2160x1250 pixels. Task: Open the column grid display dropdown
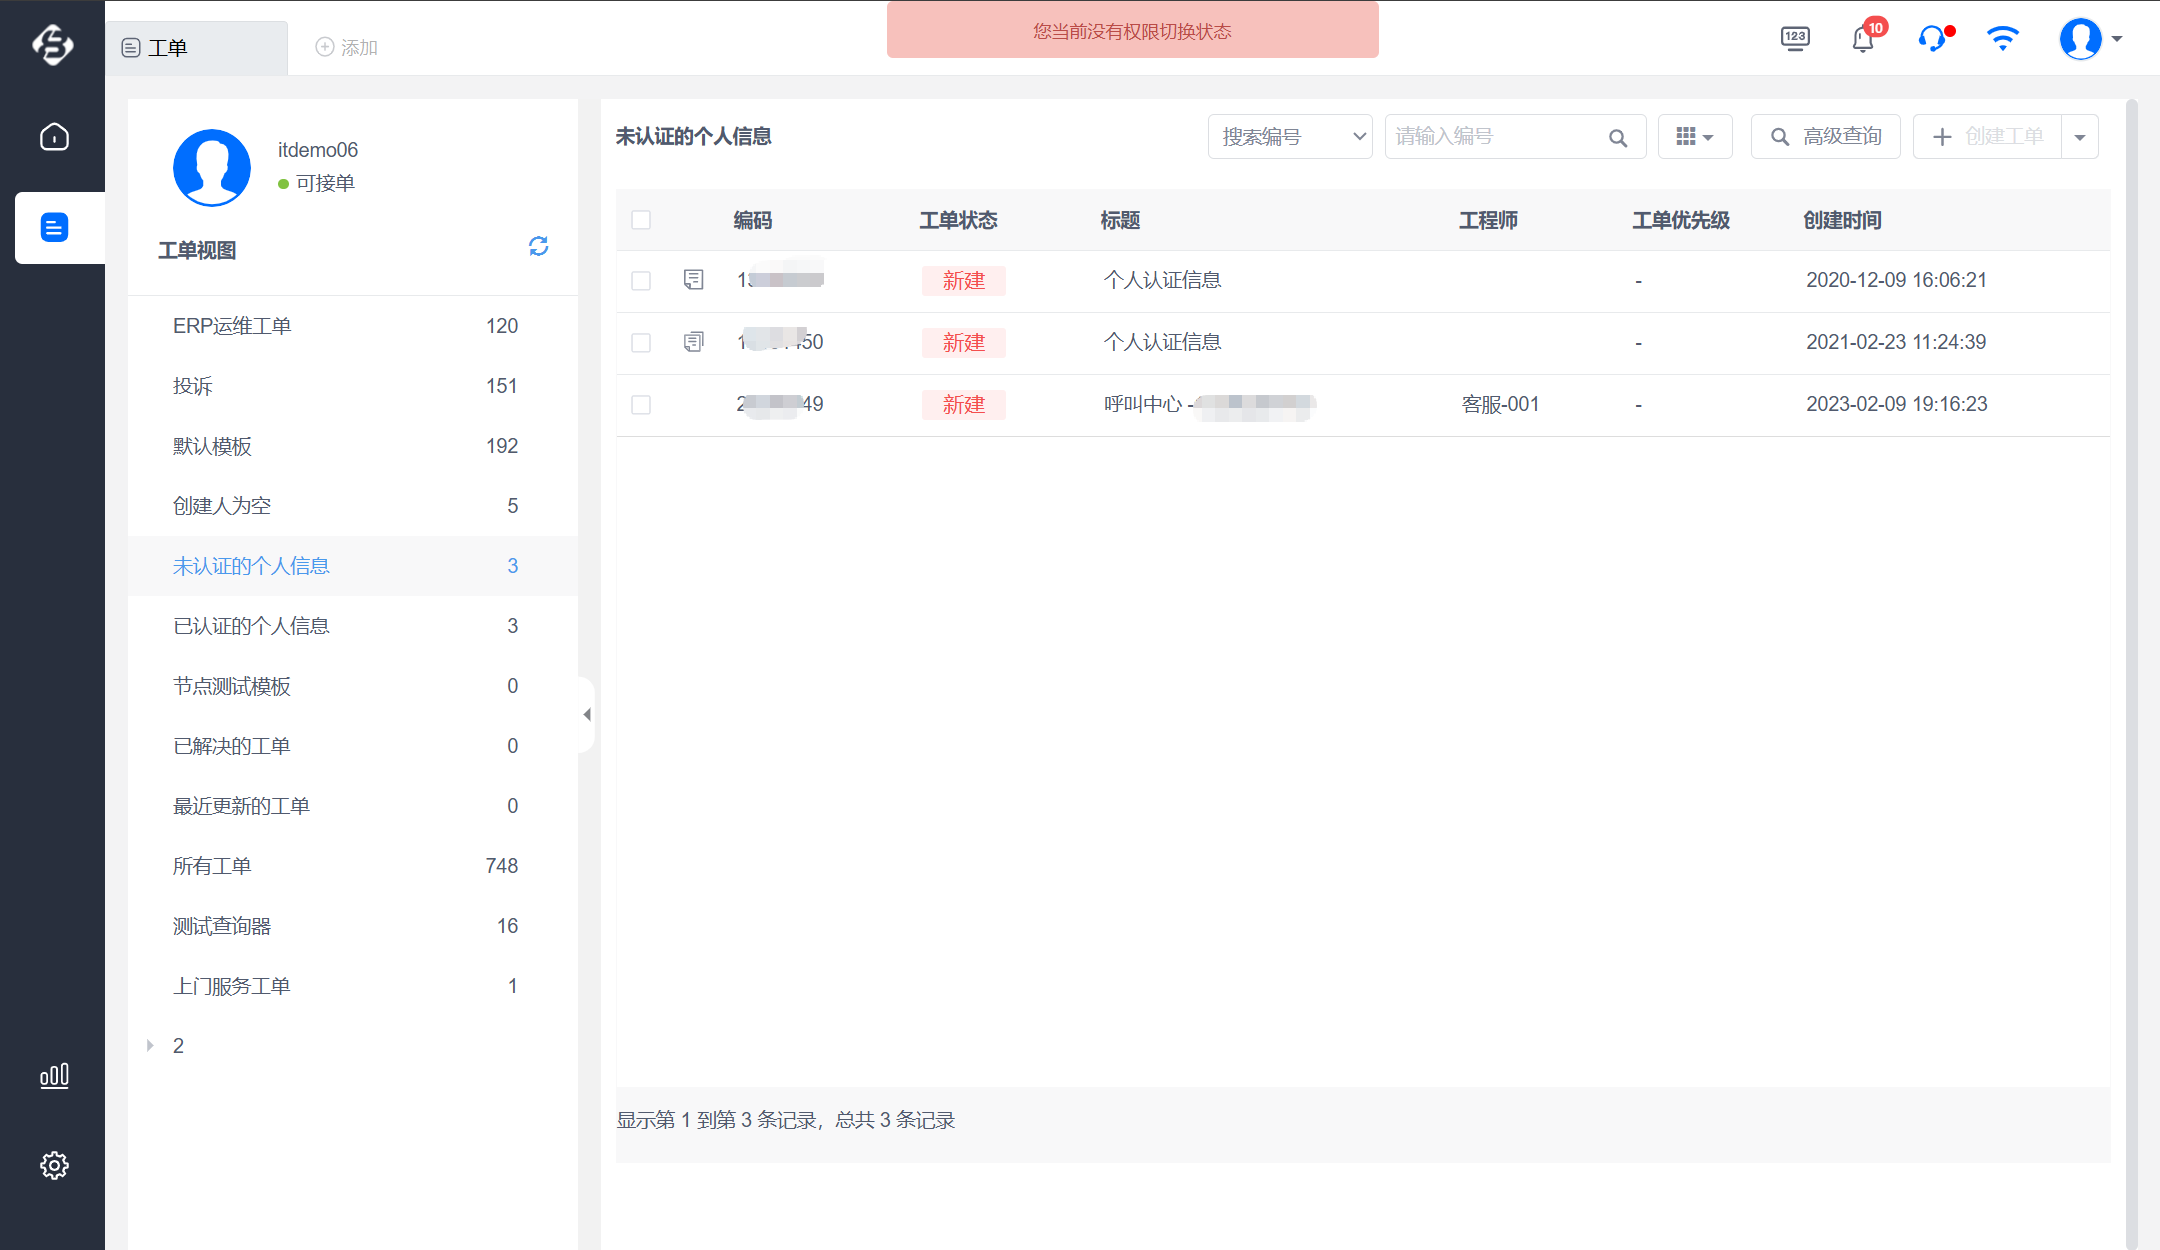point(1694,137)
